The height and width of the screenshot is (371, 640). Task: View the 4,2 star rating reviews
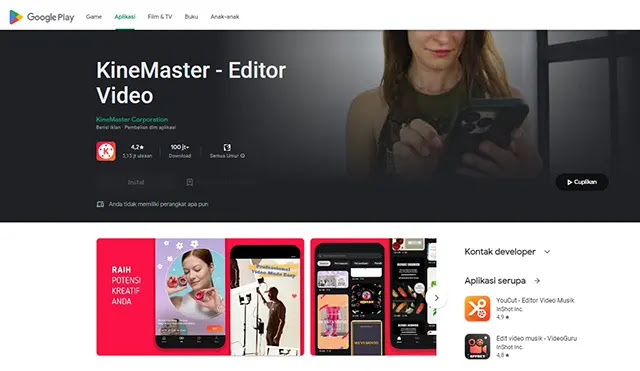pyautogui.click(x=138, y=147)
